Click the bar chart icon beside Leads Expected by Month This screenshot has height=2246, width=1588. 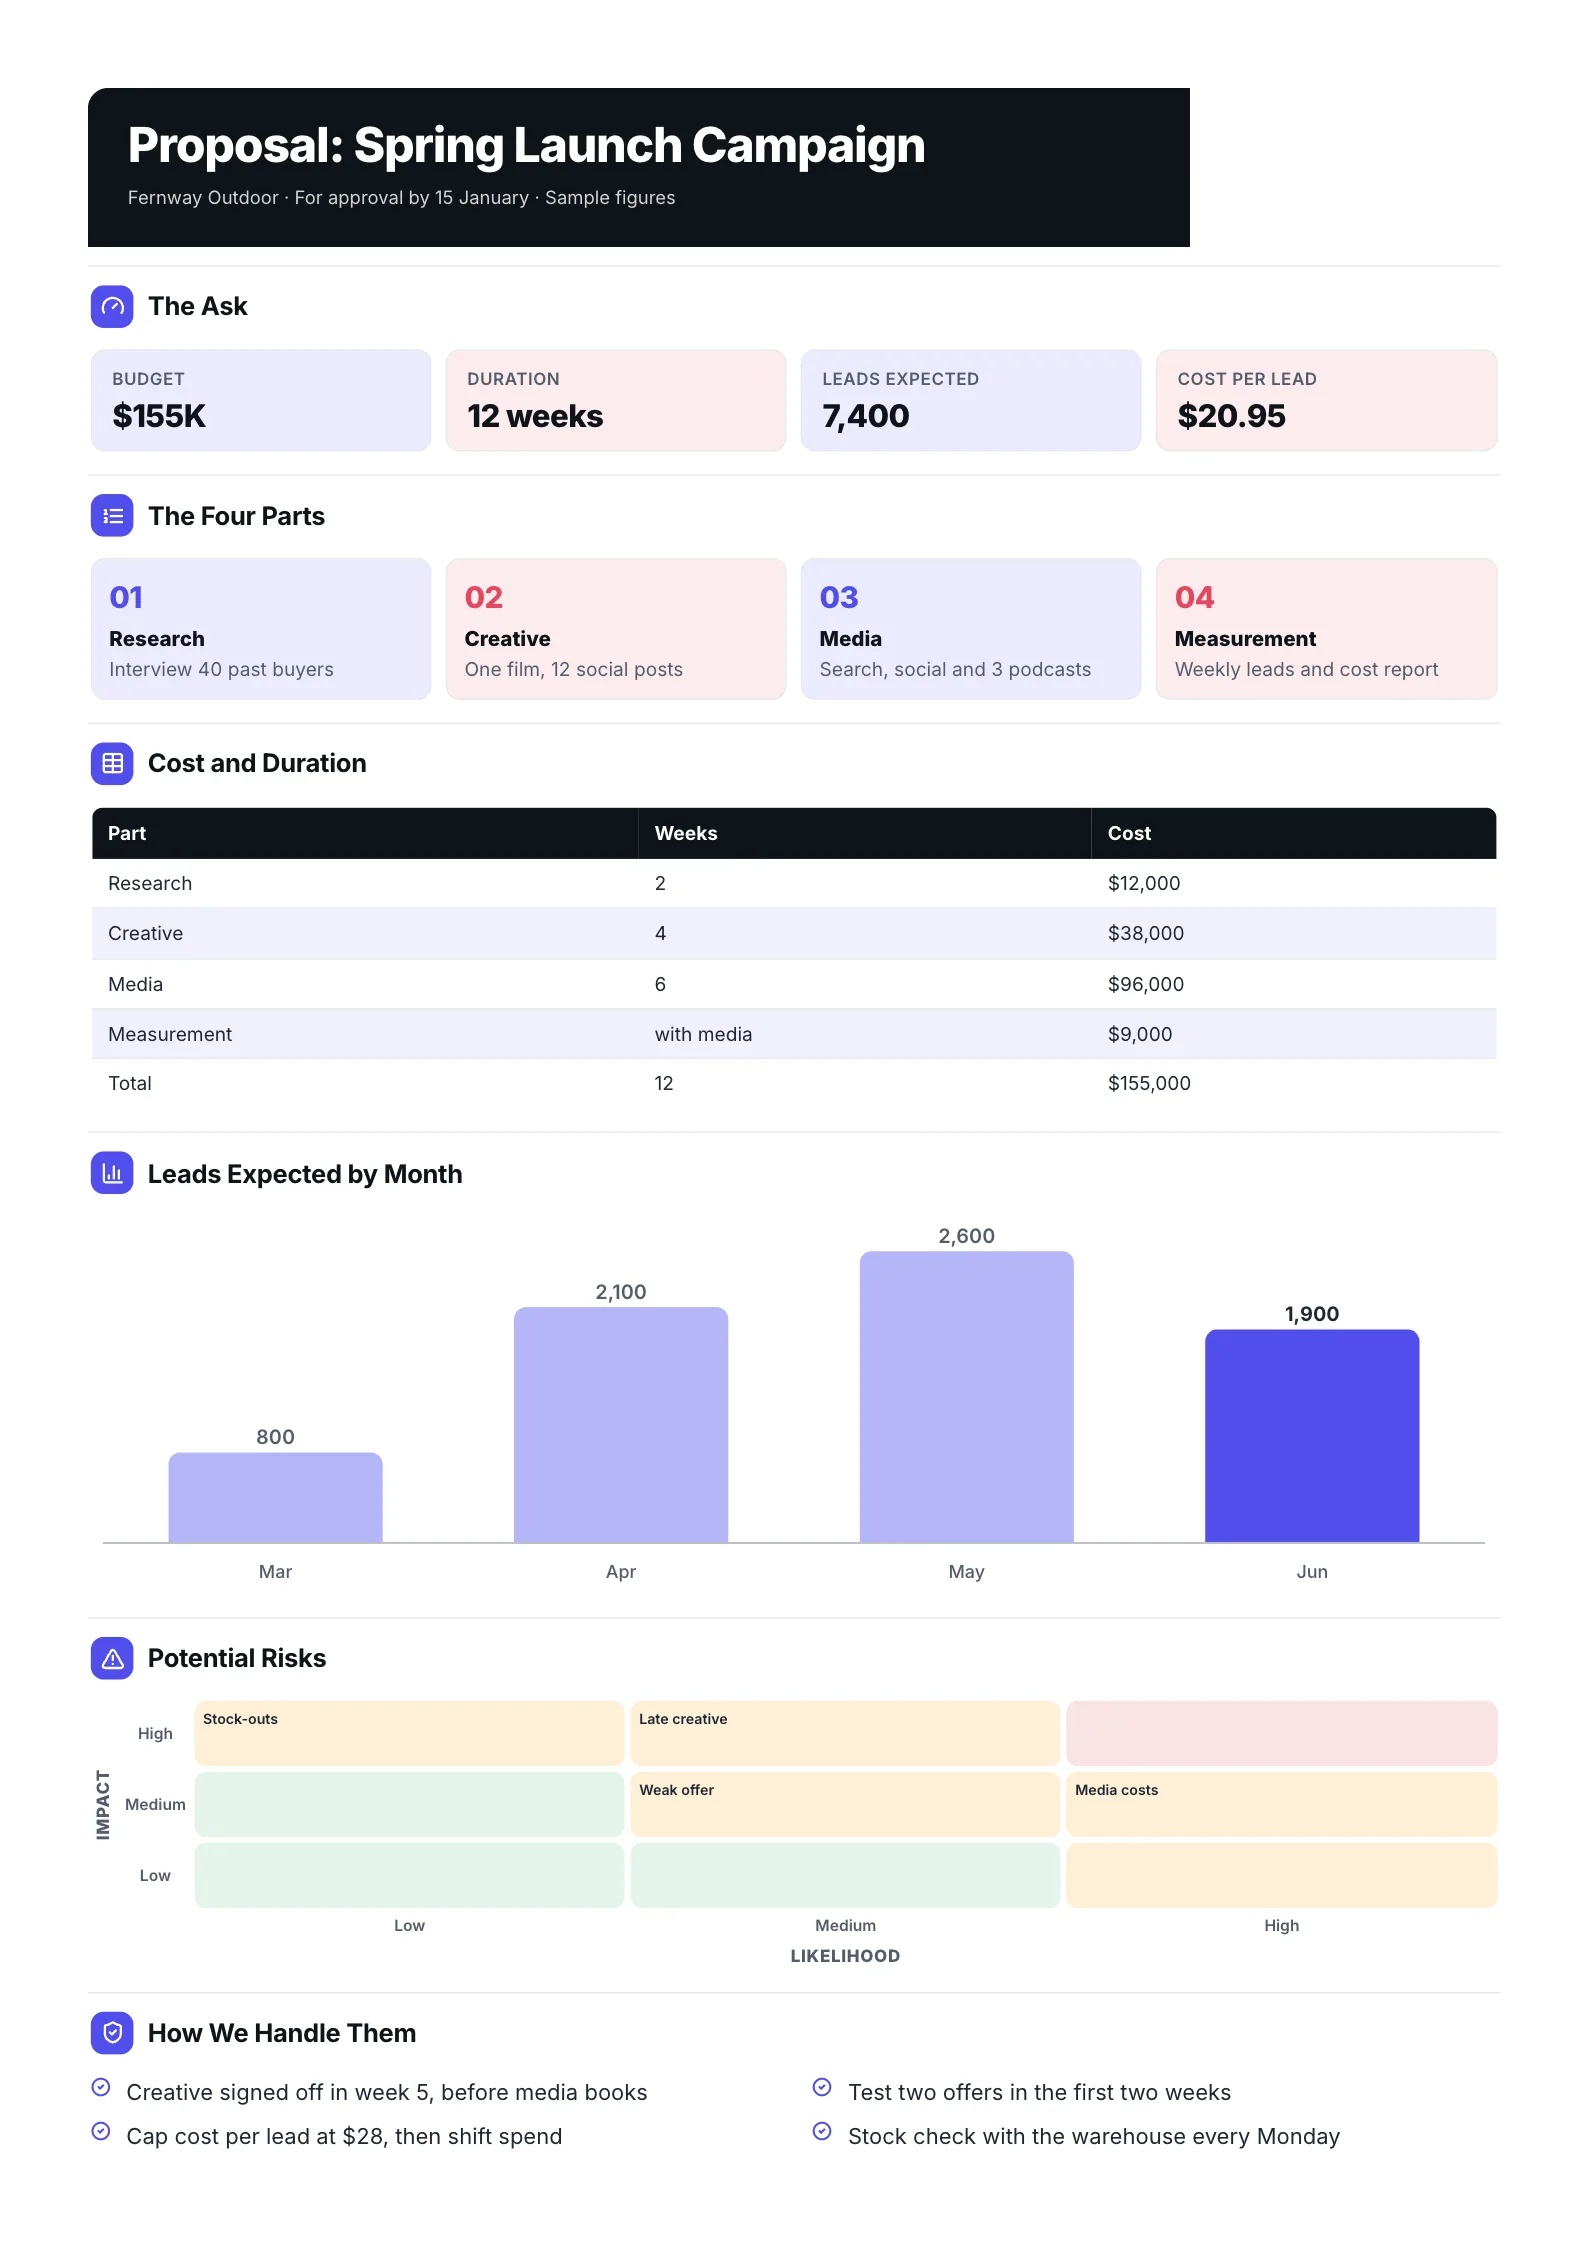coord(112,1173)
